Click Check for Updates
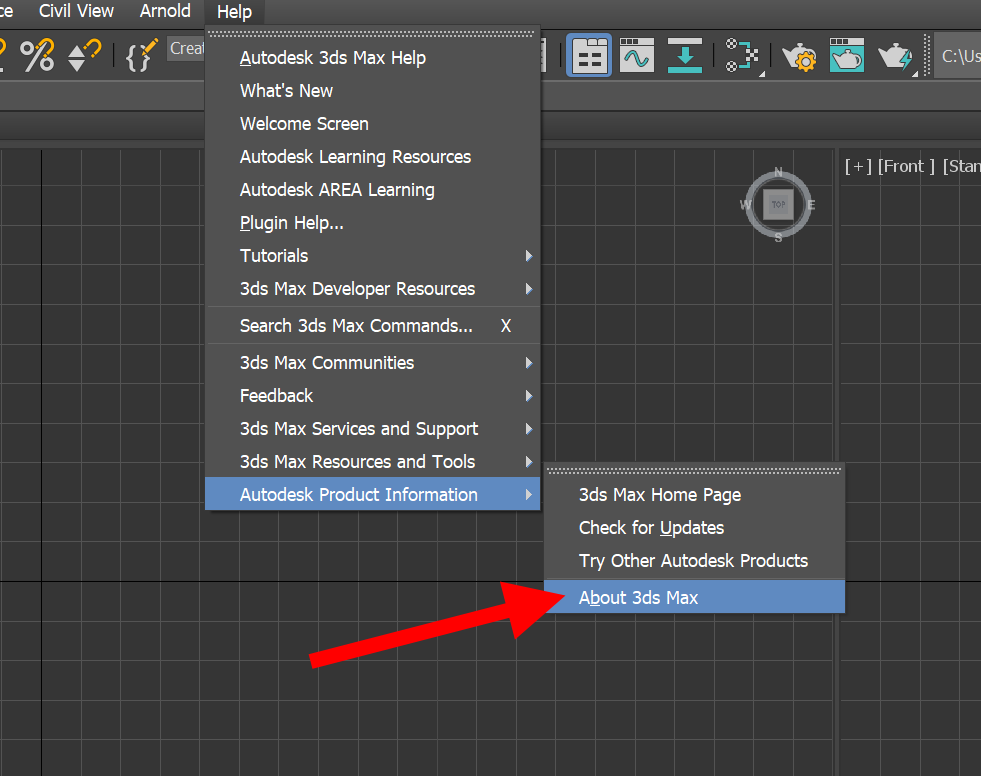 [x=694, y=528]
